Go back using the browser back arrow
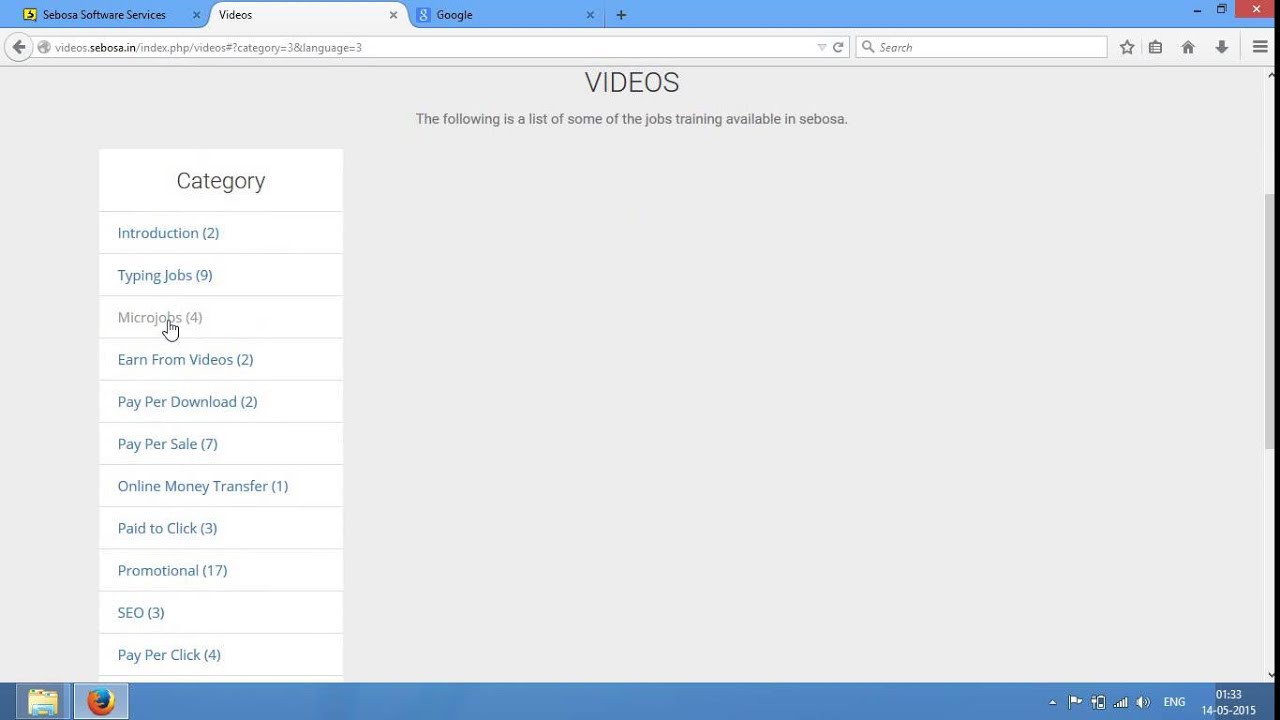 click(19, 47)
